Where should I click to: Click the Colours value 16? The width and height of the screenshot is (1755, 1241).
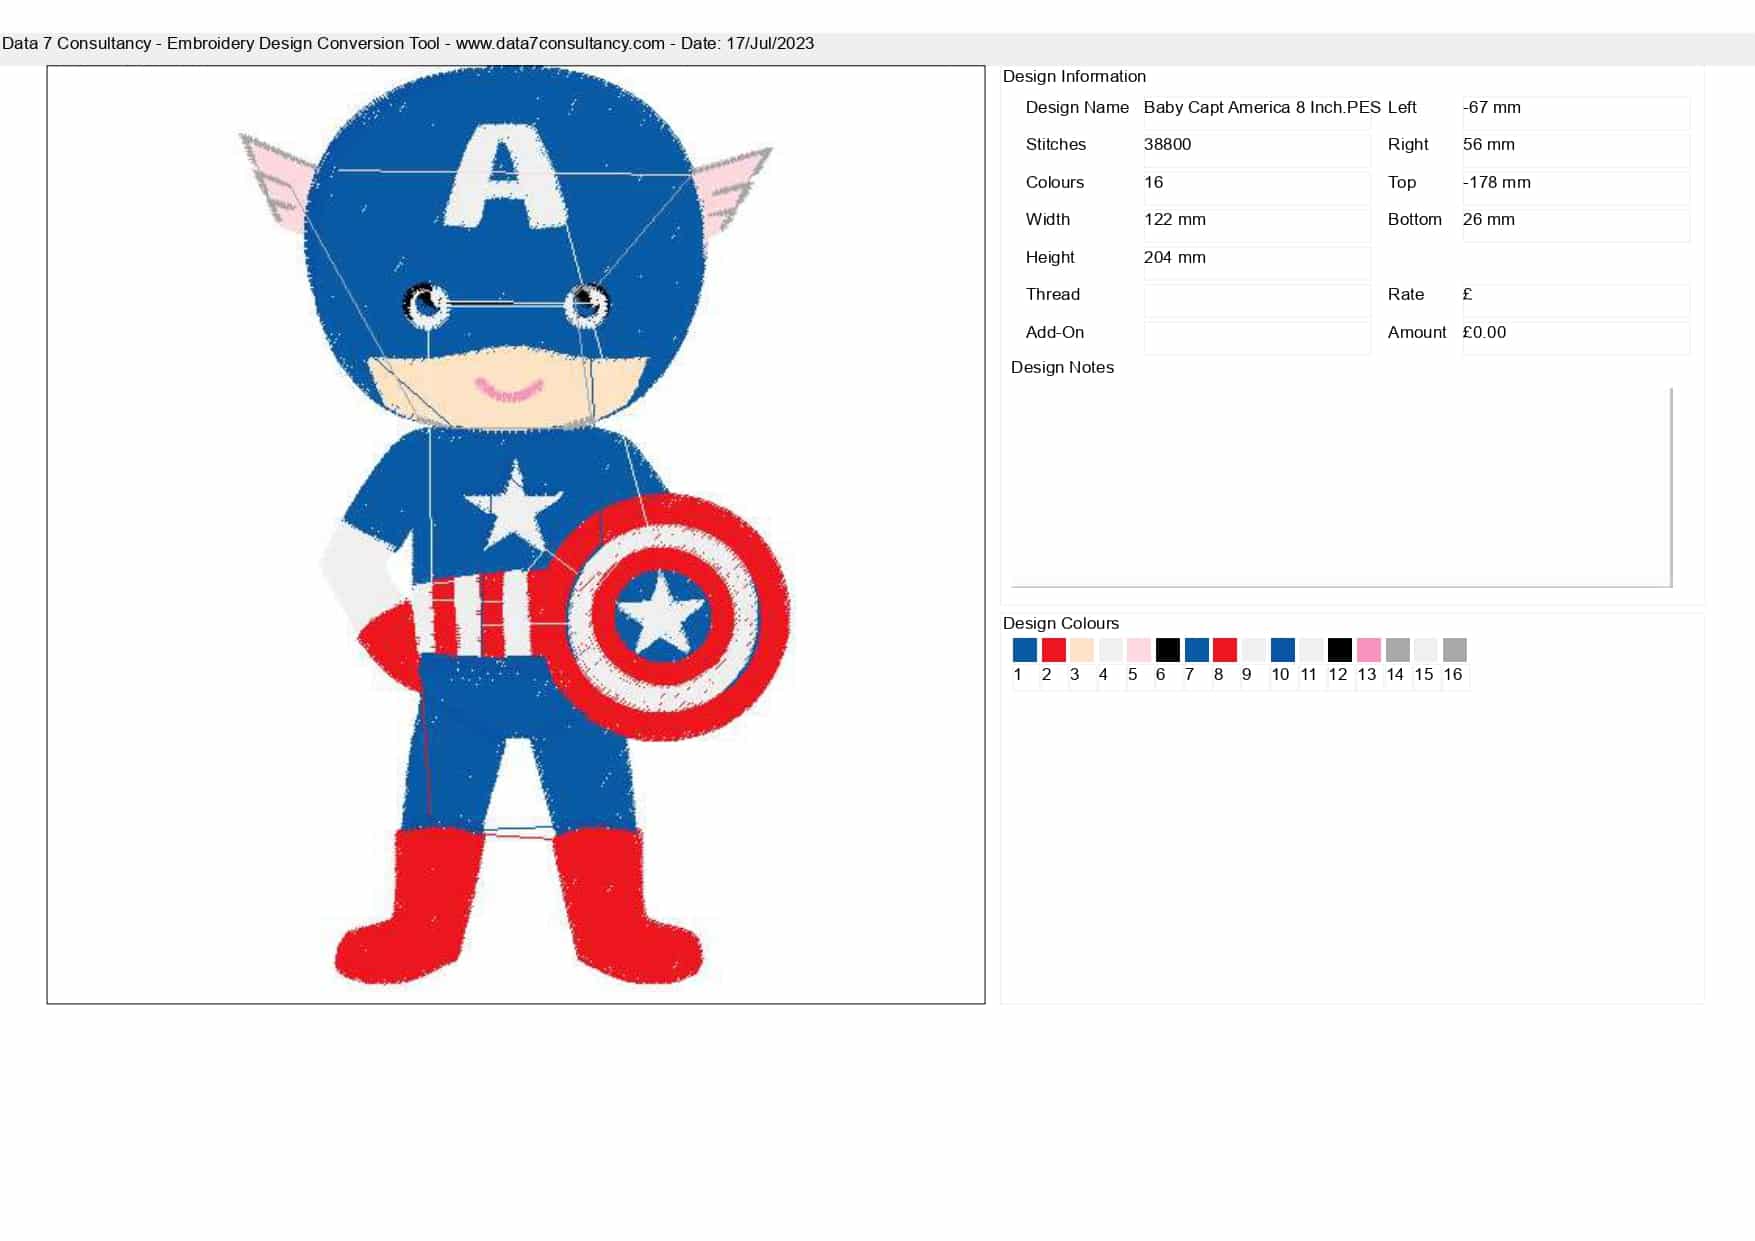(1257, 187)
